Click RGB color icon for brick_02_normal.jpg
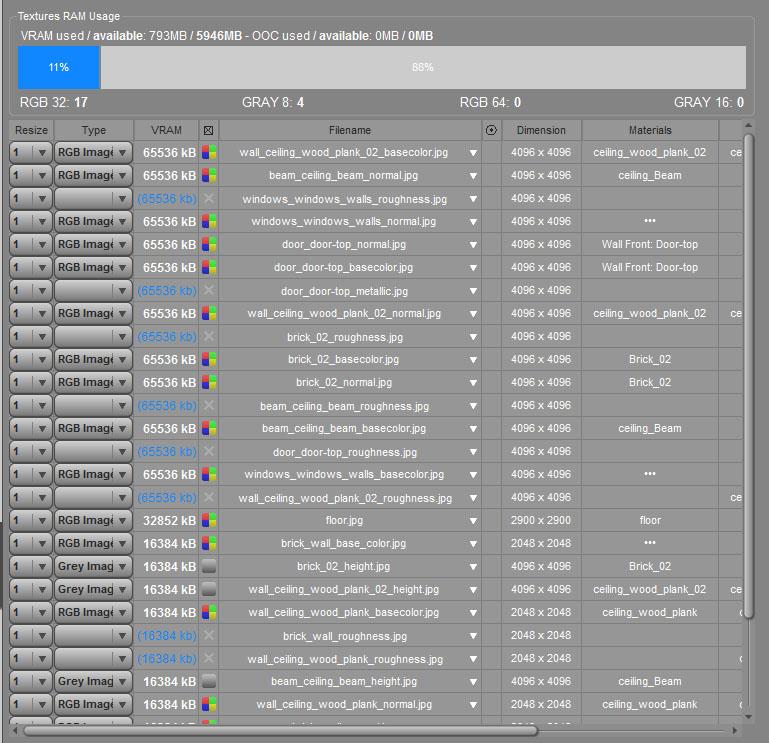Image resolution: width=769 pixels, height=743 pixels. (x=209, y=383)
